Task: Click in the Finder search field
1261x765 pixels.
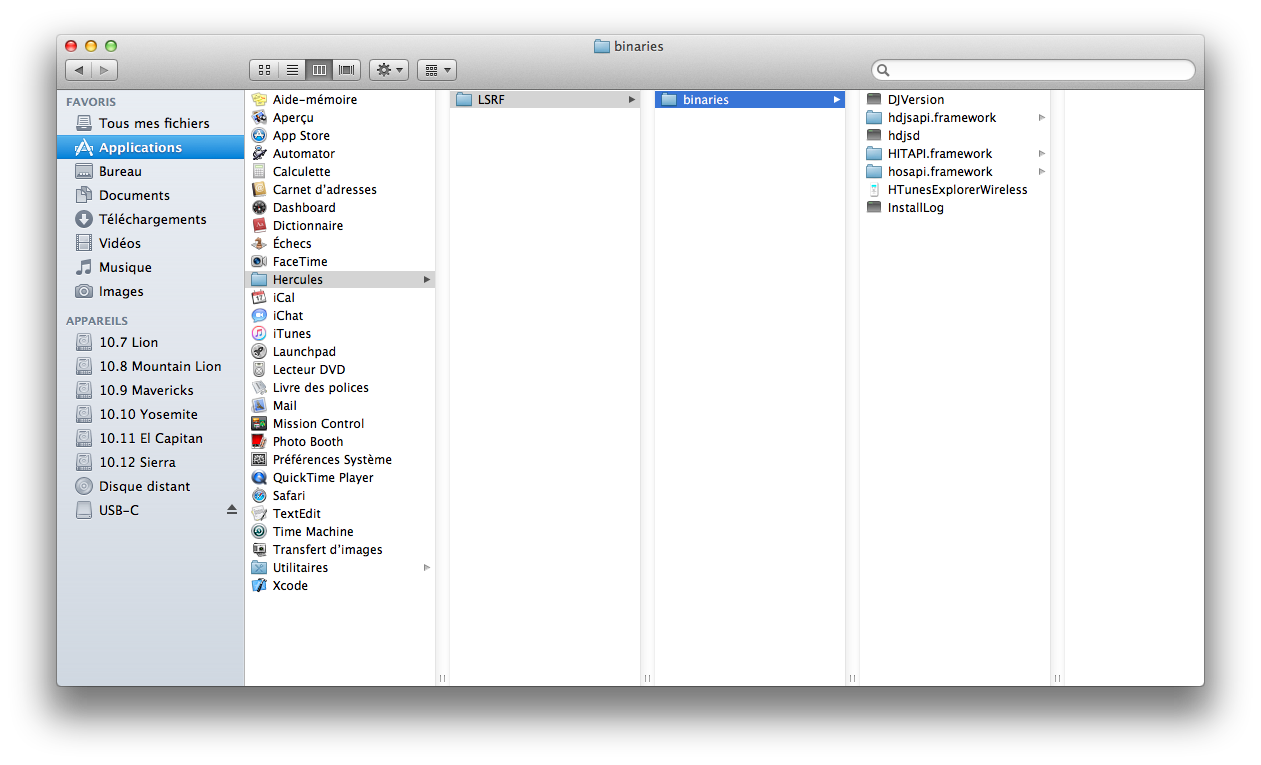Action: (x=1033, y=70)
